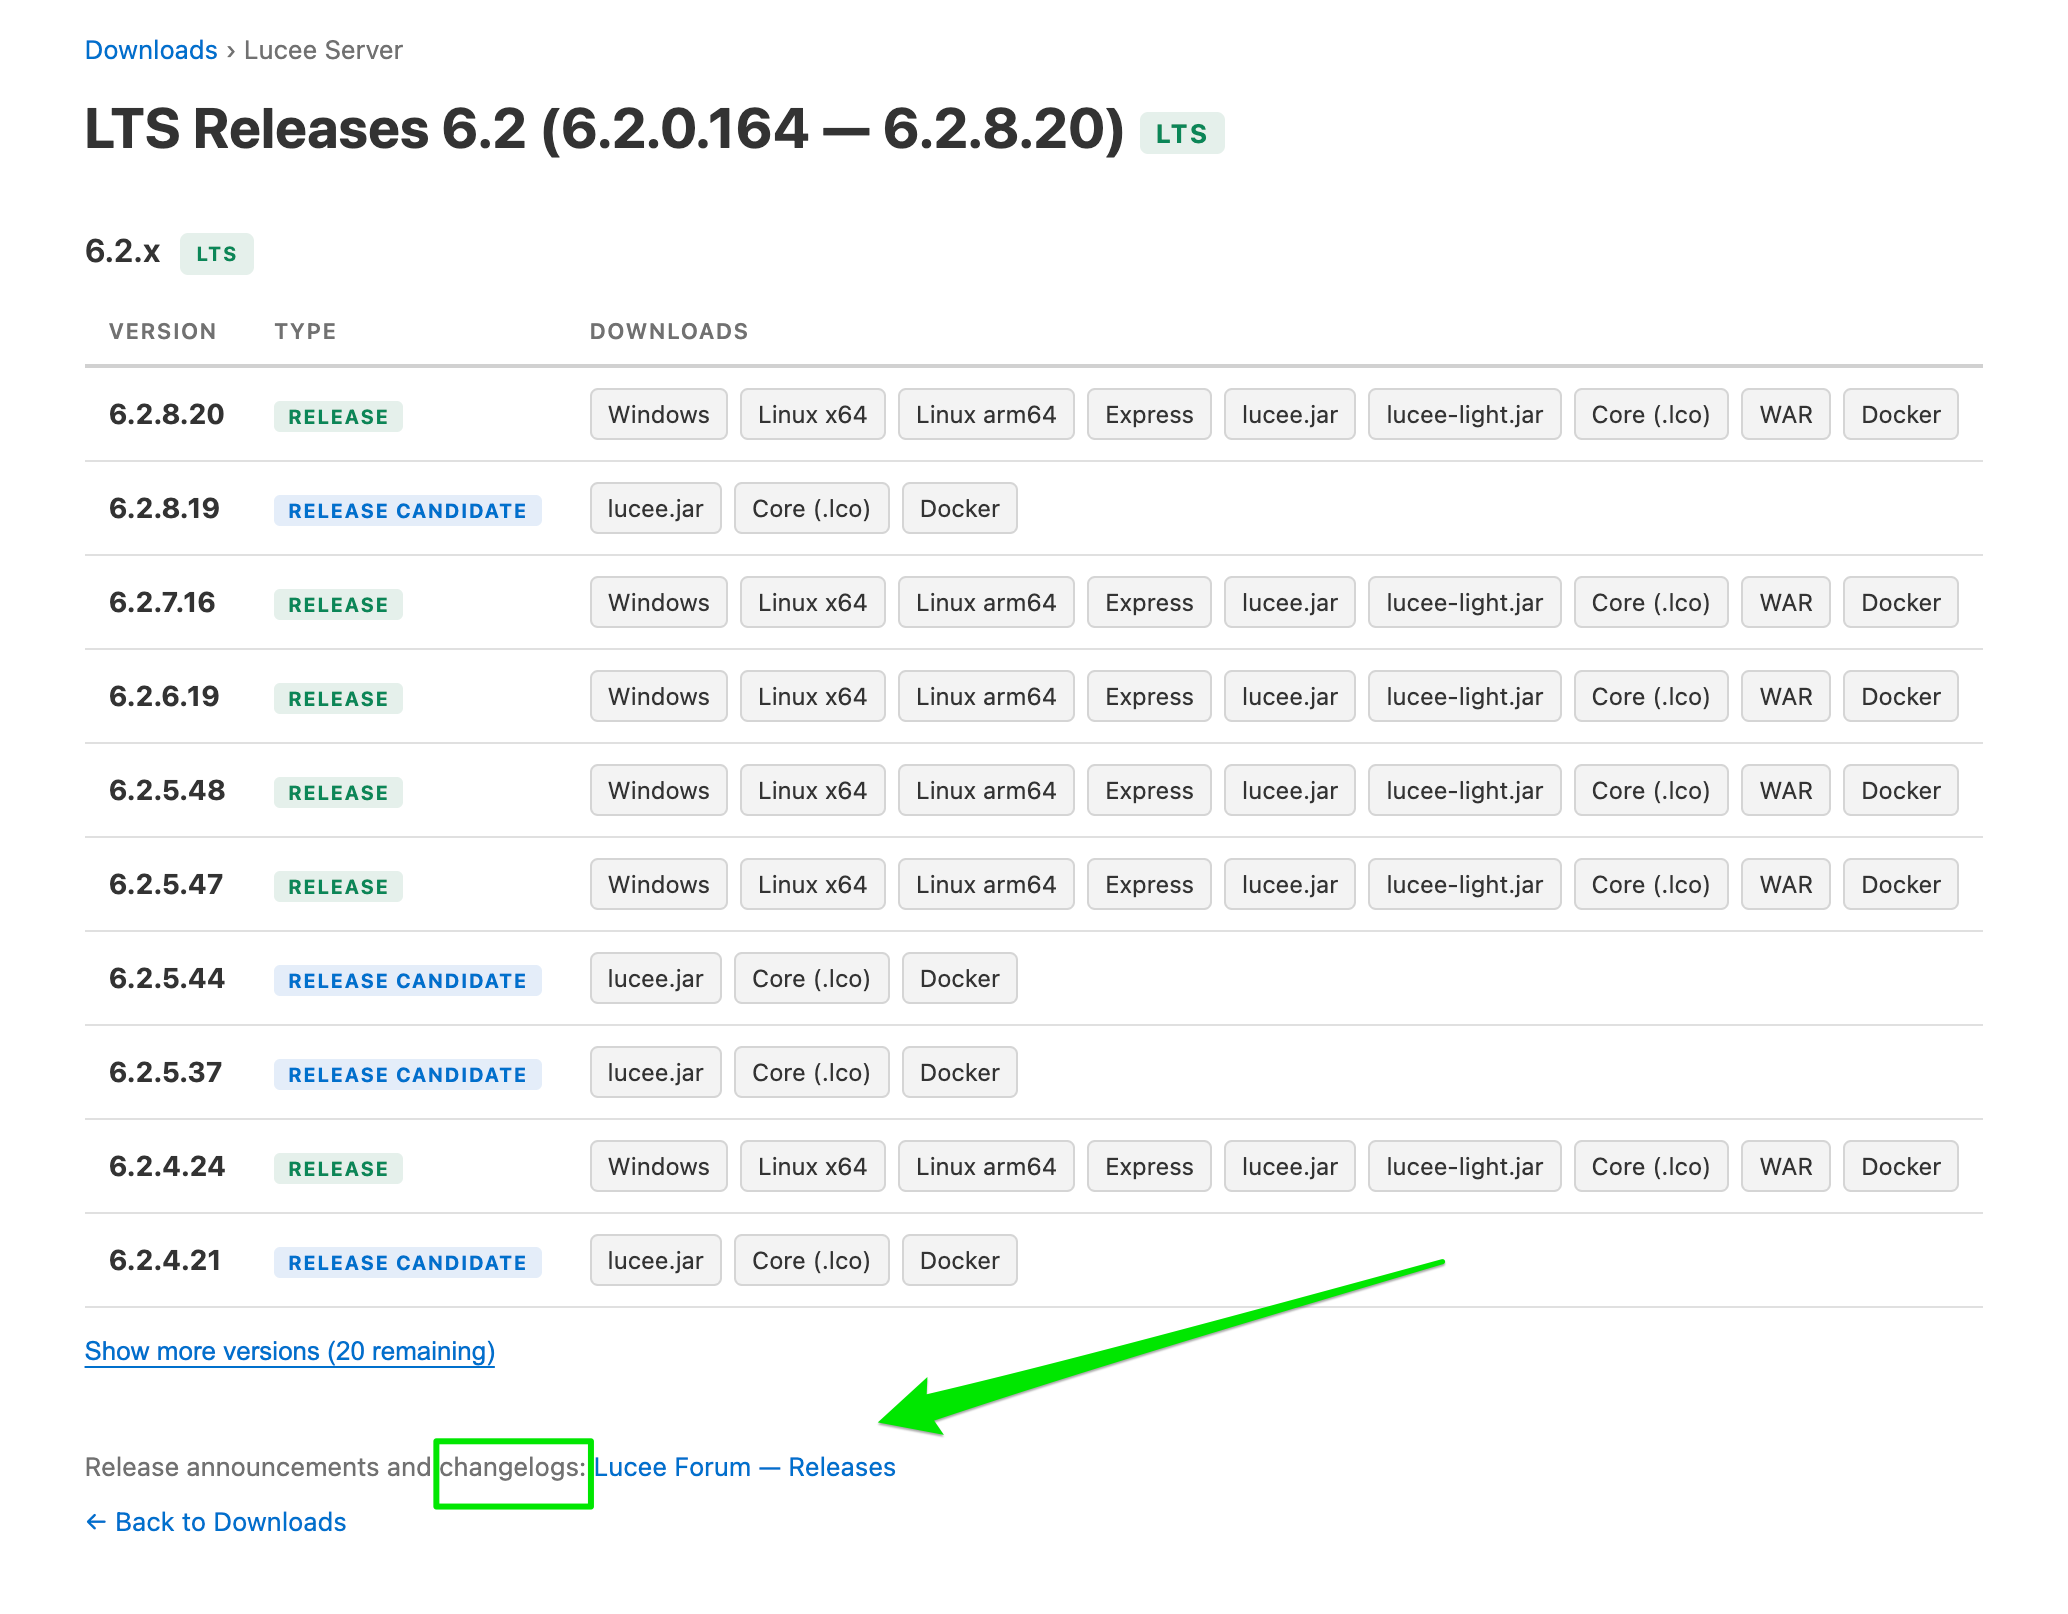Download lucee.jar for 6.2.5.47

[x=1290, y=884]
